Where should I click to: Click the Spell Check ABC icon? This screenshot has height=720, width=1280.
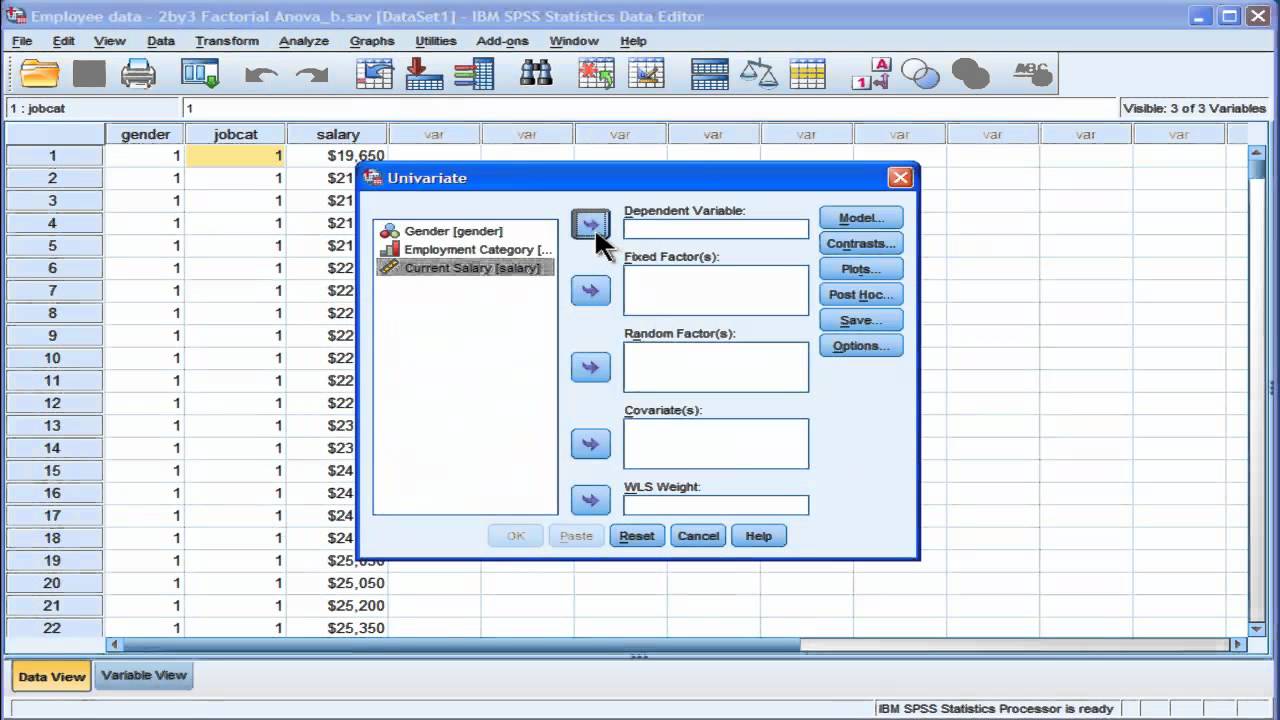coord(1031,74)
